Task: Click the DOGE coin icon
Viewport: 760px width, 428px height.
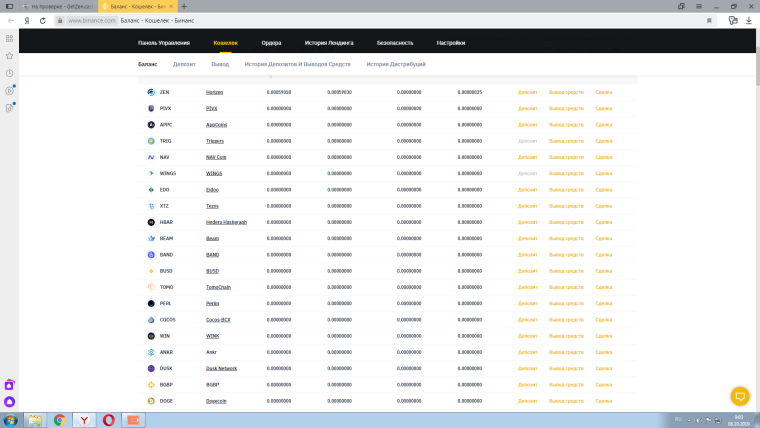Action: click(151, 401)
